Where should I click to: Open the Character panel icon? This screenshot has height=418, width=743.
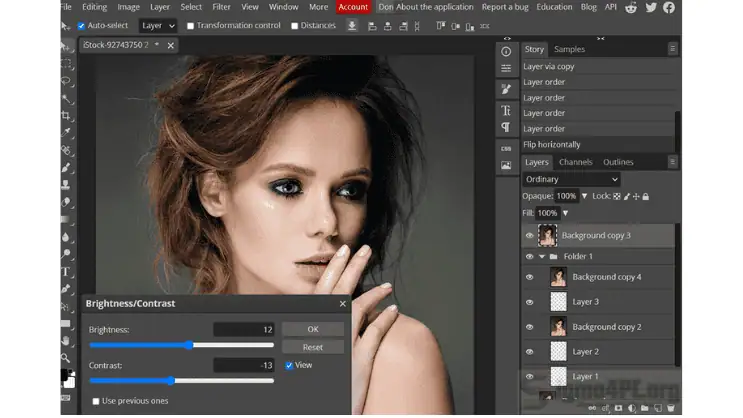506,110
